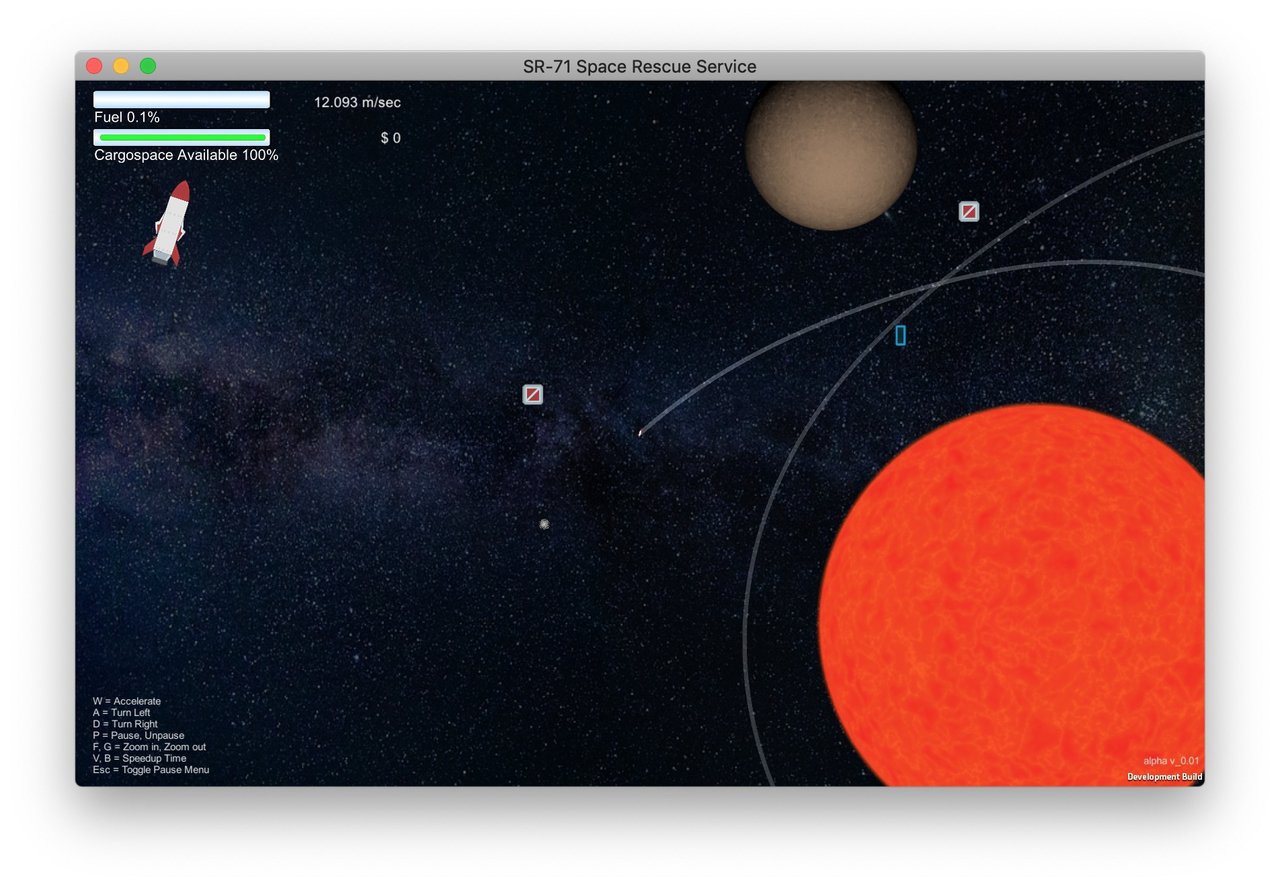Screen dimensions: 1280x886
Task: Click the green cargospace bar
Action: coord(182,138)
